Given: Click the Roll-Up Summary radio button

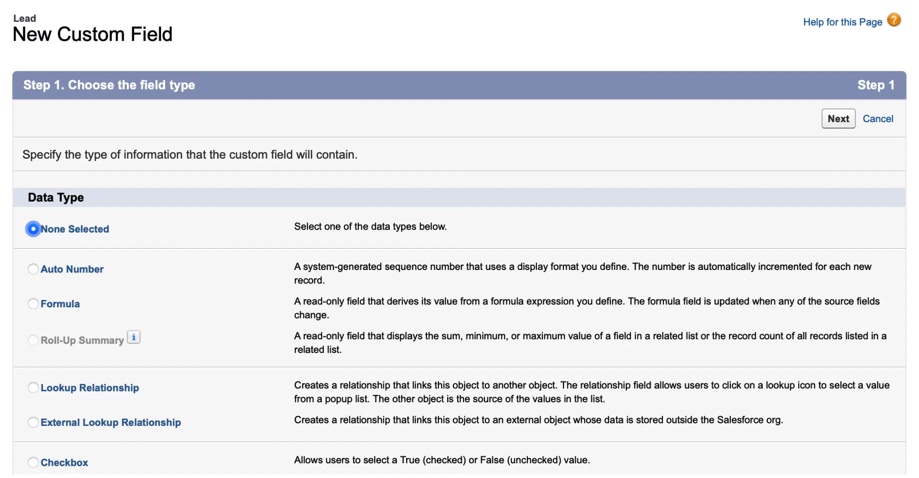Looking at the screenshot, I should tap(33, 340).
